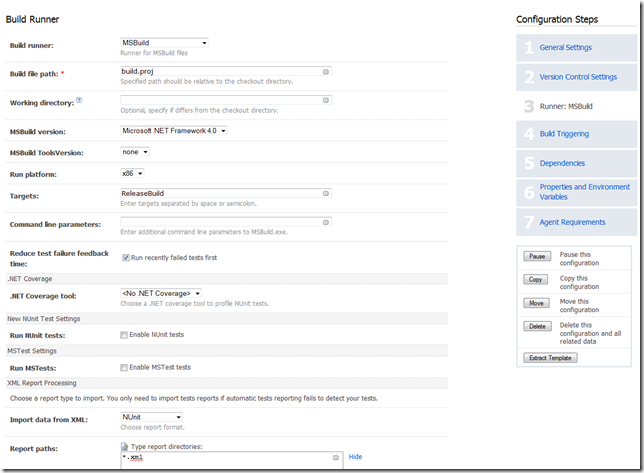644x473 pixels.
Task: Click the Extract Template button
Action: click(550, 358)
